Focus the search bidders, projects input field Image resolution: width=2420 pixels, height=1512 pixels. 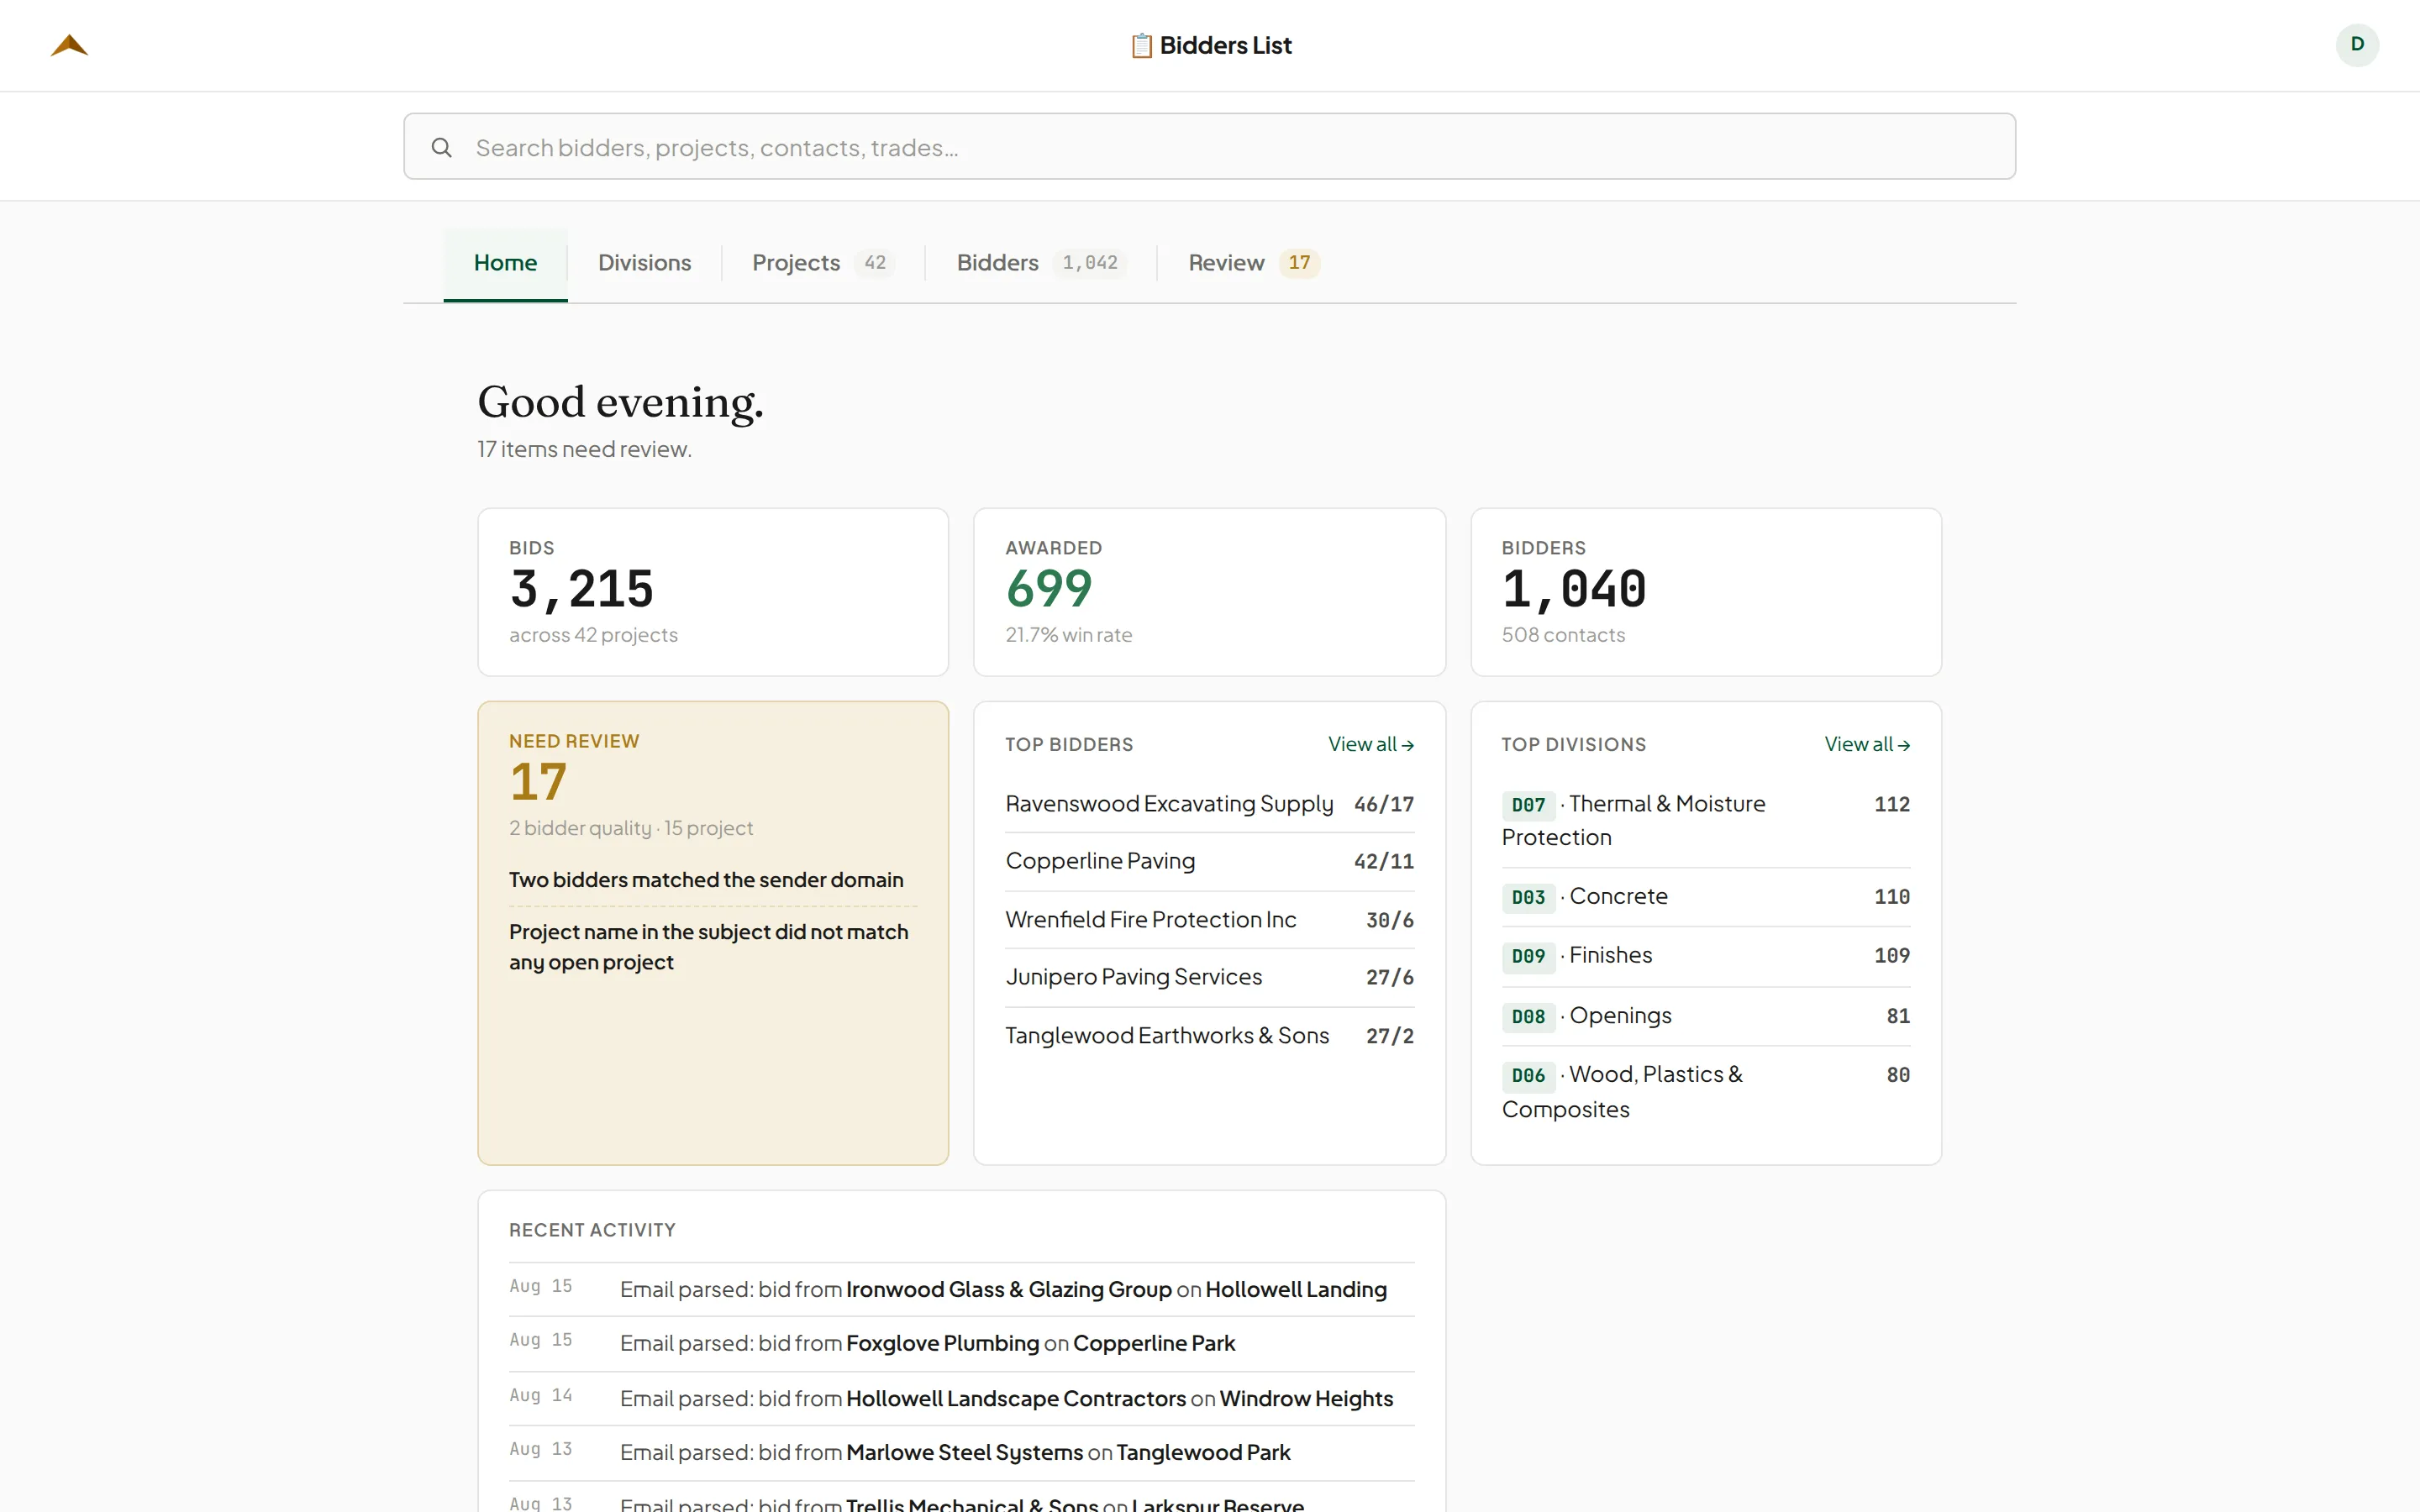pos(1209,147)
